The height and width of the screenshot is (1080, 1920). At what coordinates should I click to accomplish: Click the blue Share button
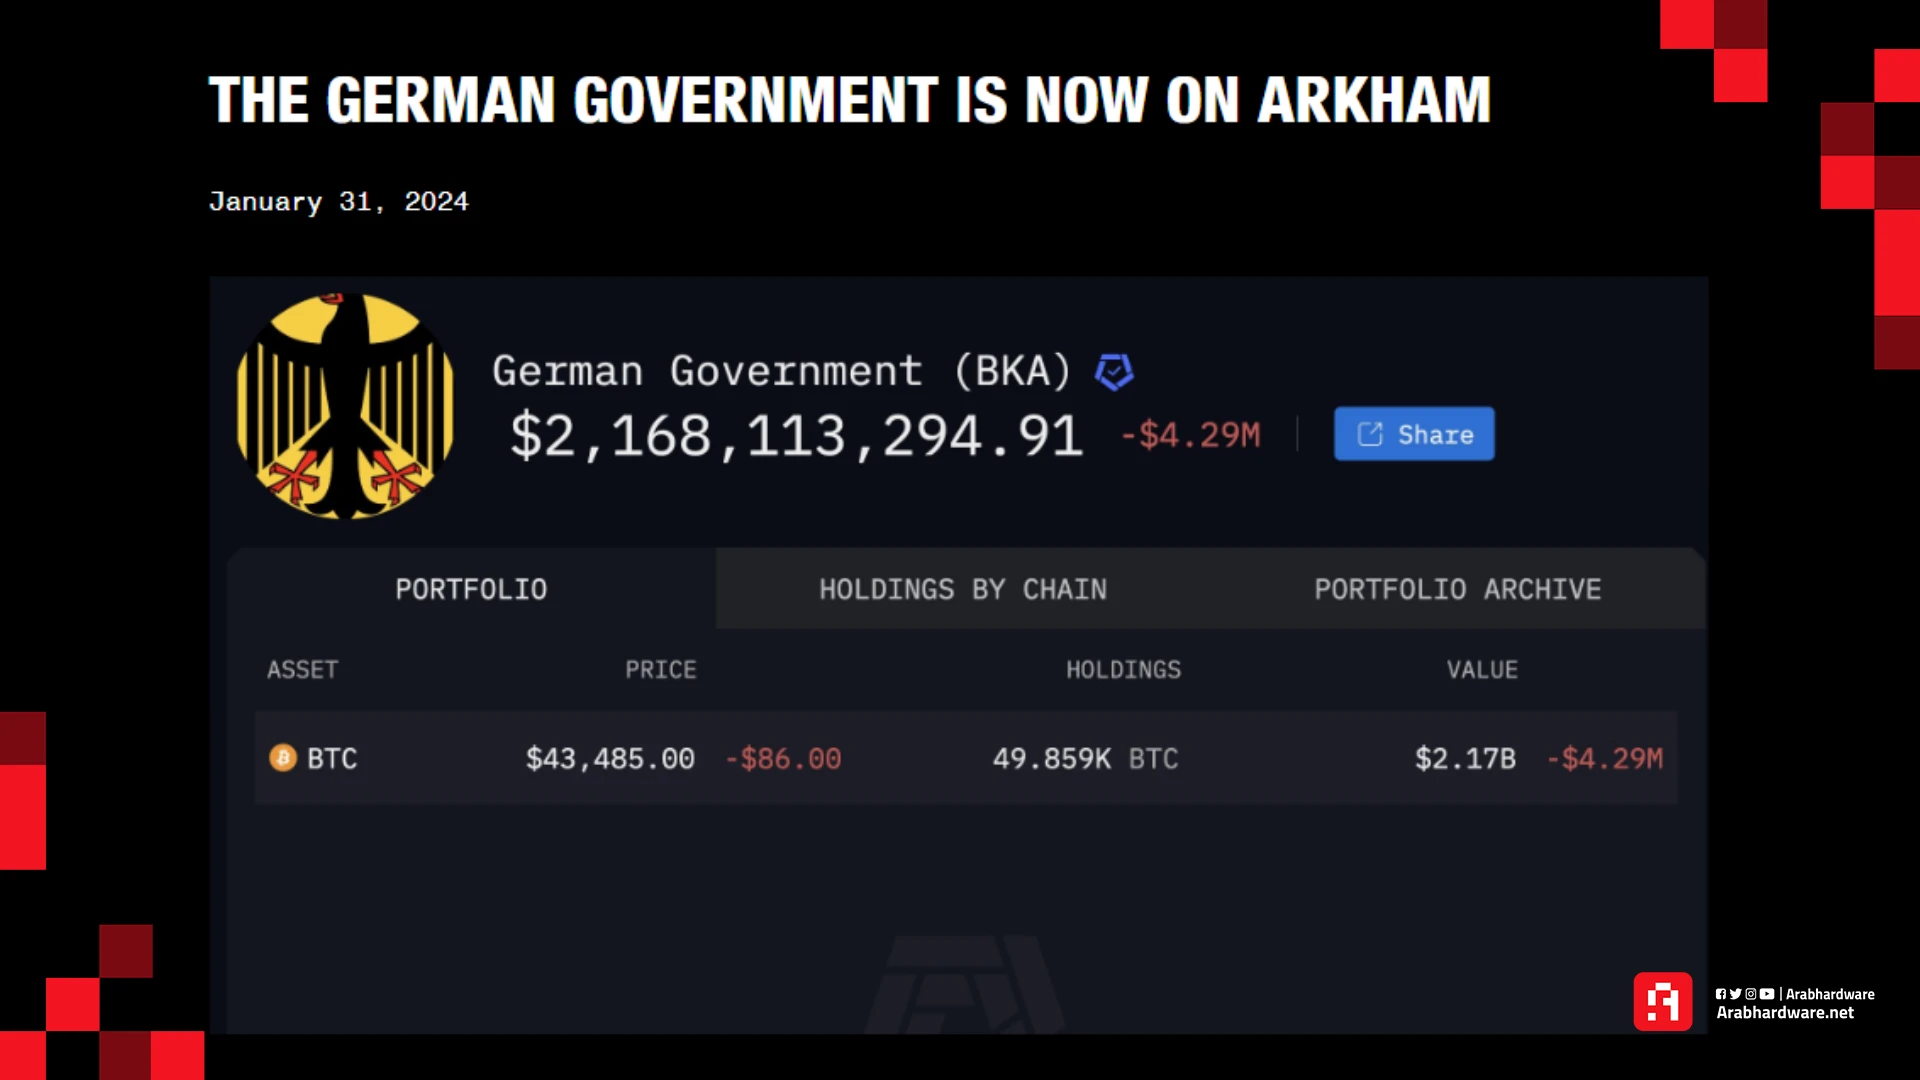(x=1414, y=434)
